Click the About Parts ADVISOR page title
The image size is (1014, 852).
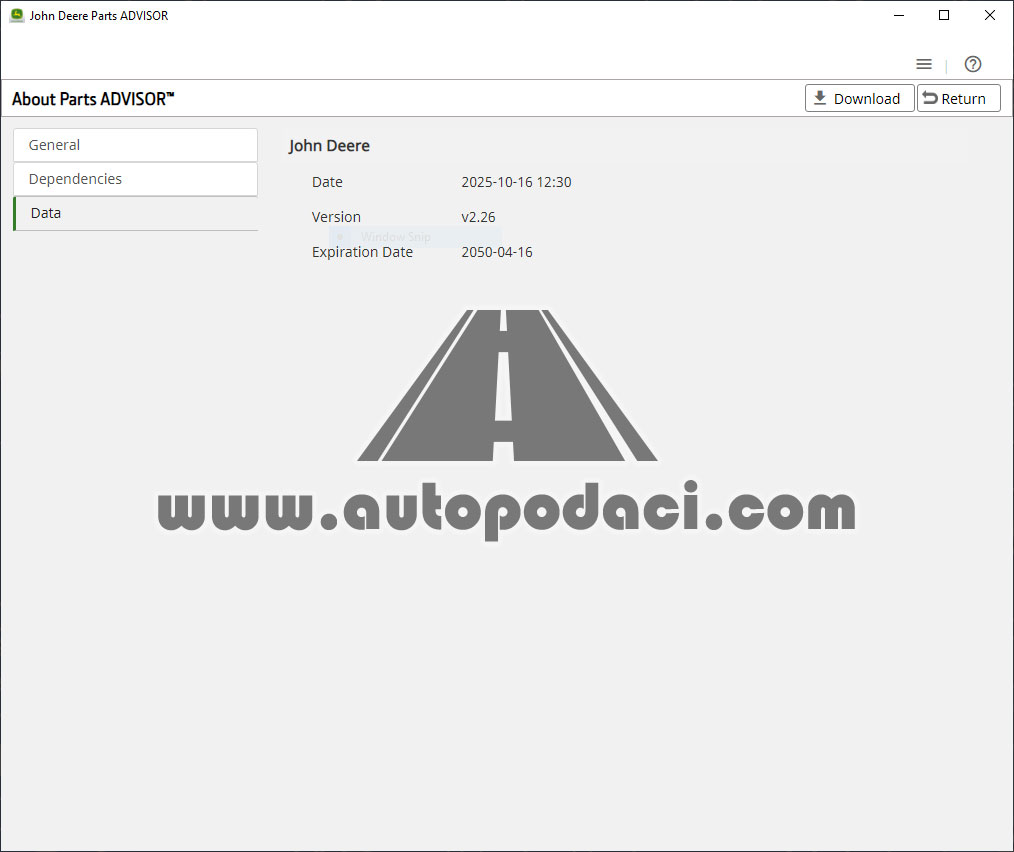point(93,99)
